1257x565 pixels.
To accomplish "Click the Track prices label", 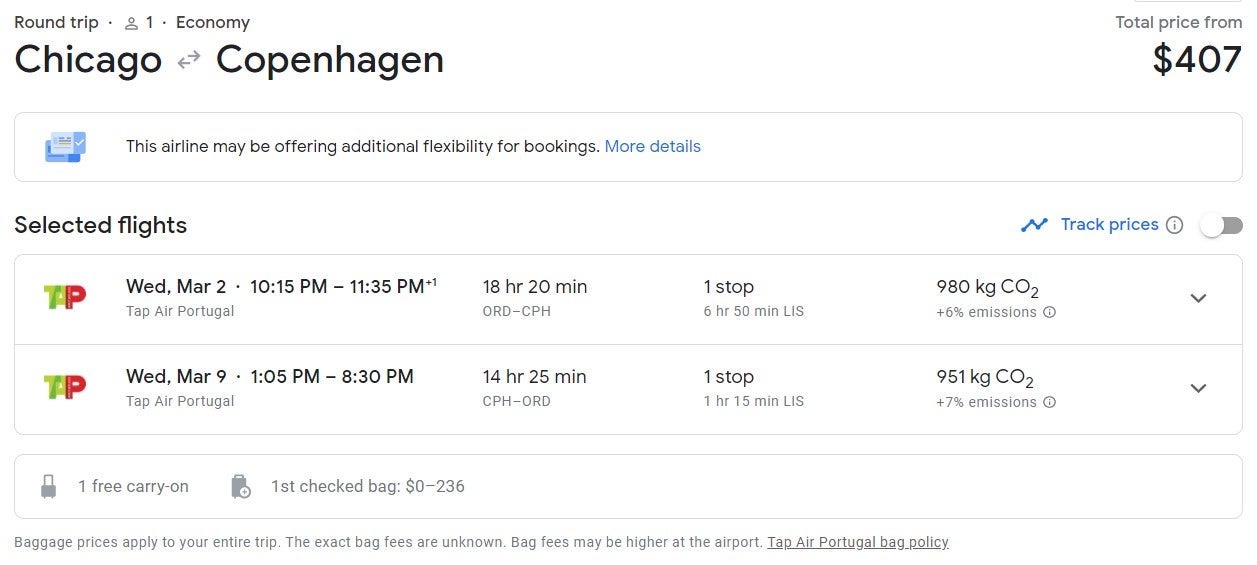I will tap(1110, 224).
